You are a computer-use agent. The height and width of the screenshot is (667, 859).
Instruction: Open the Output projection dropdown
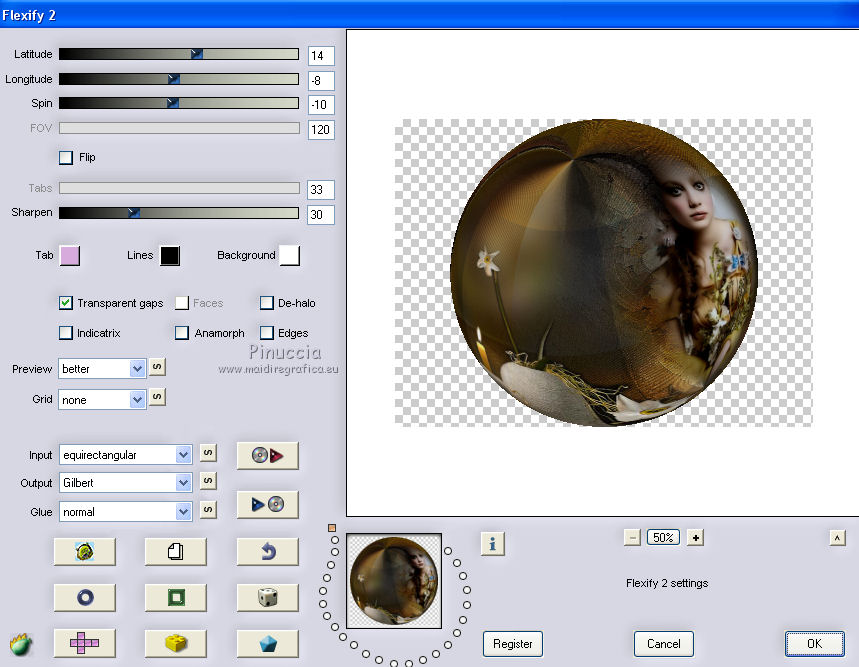125,482
